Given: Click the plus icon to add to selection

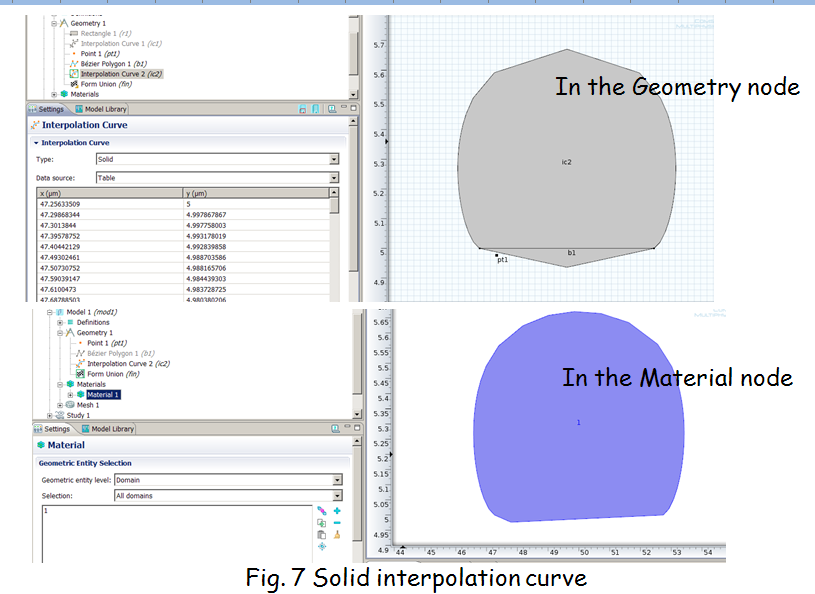Looking at the screenshot, I should click(x=337, y=511).
